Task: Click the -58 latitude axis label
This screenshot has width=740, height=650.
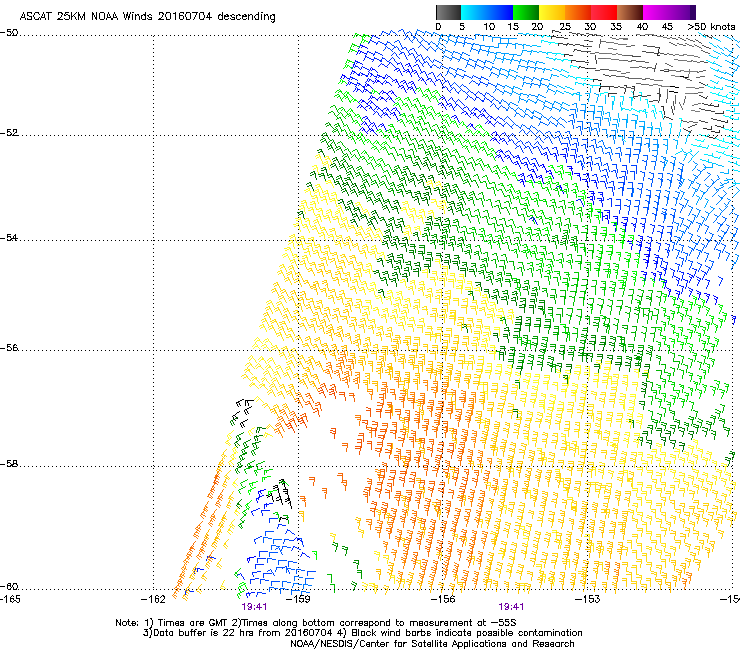Action: click(x=9, y=464)
